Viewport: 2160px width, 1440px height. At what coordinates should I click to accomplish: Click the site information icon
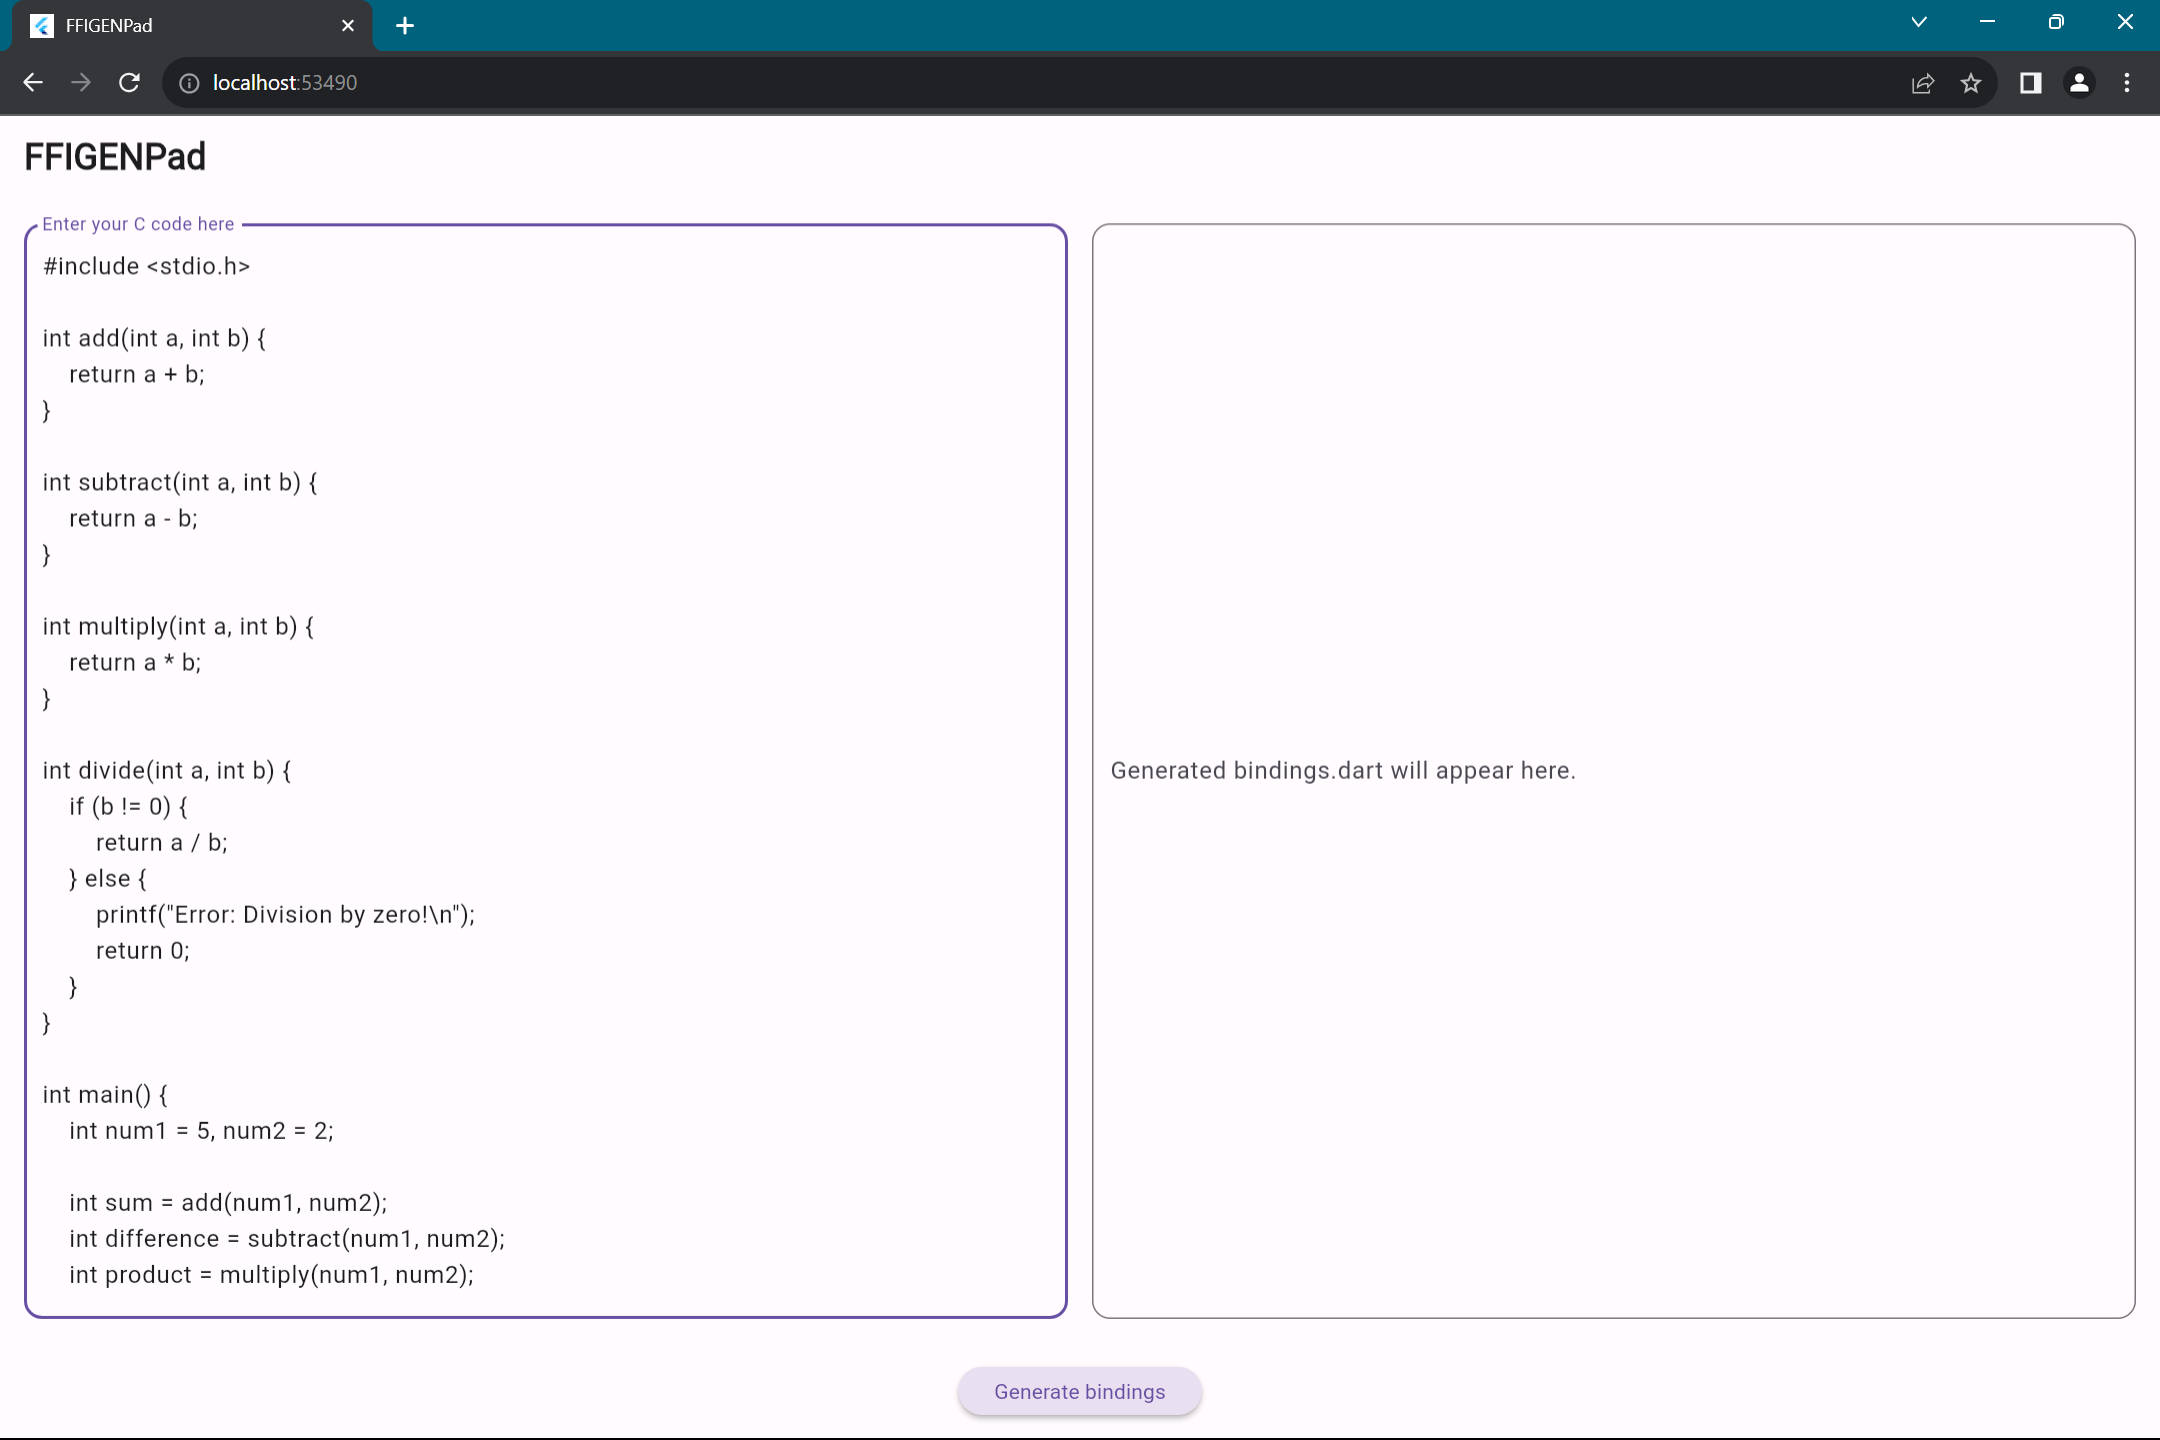tap(188, 83)
